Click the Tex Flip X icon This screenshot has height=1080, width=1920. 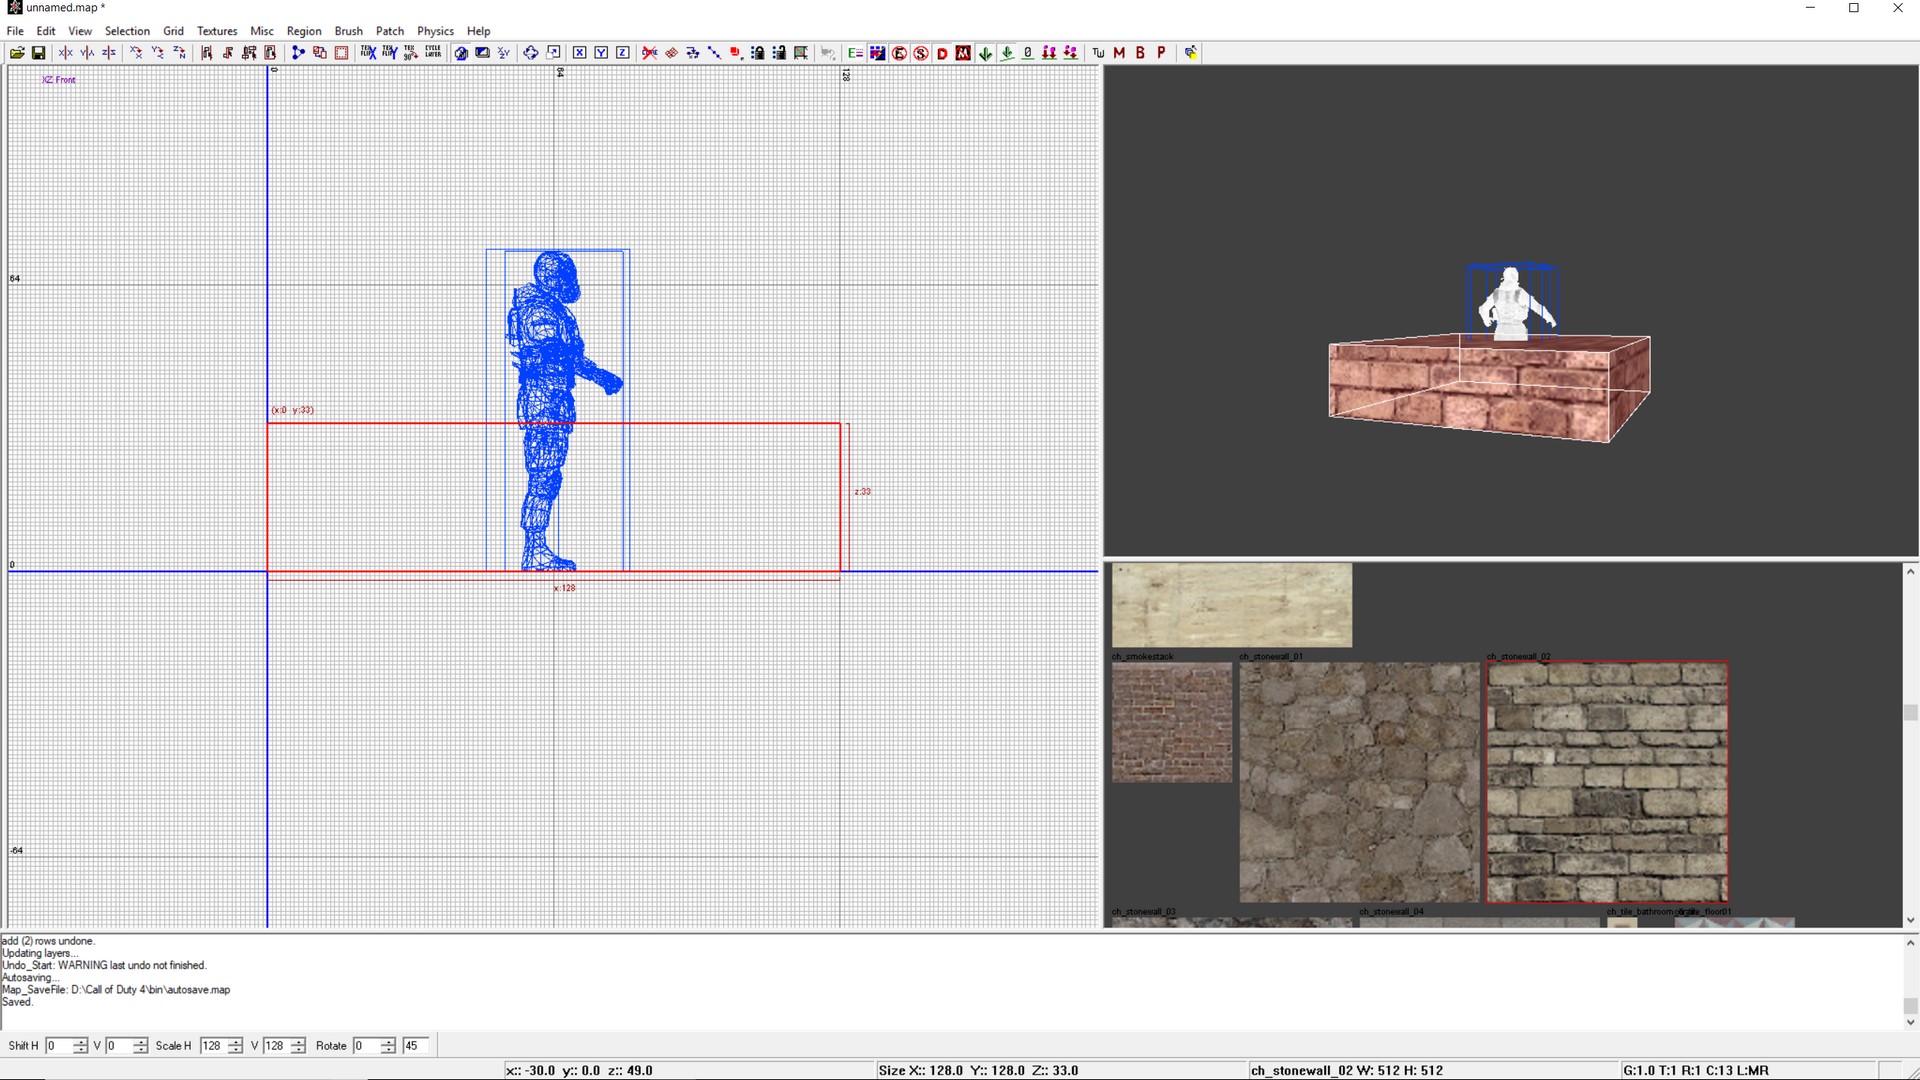(368, 53)
